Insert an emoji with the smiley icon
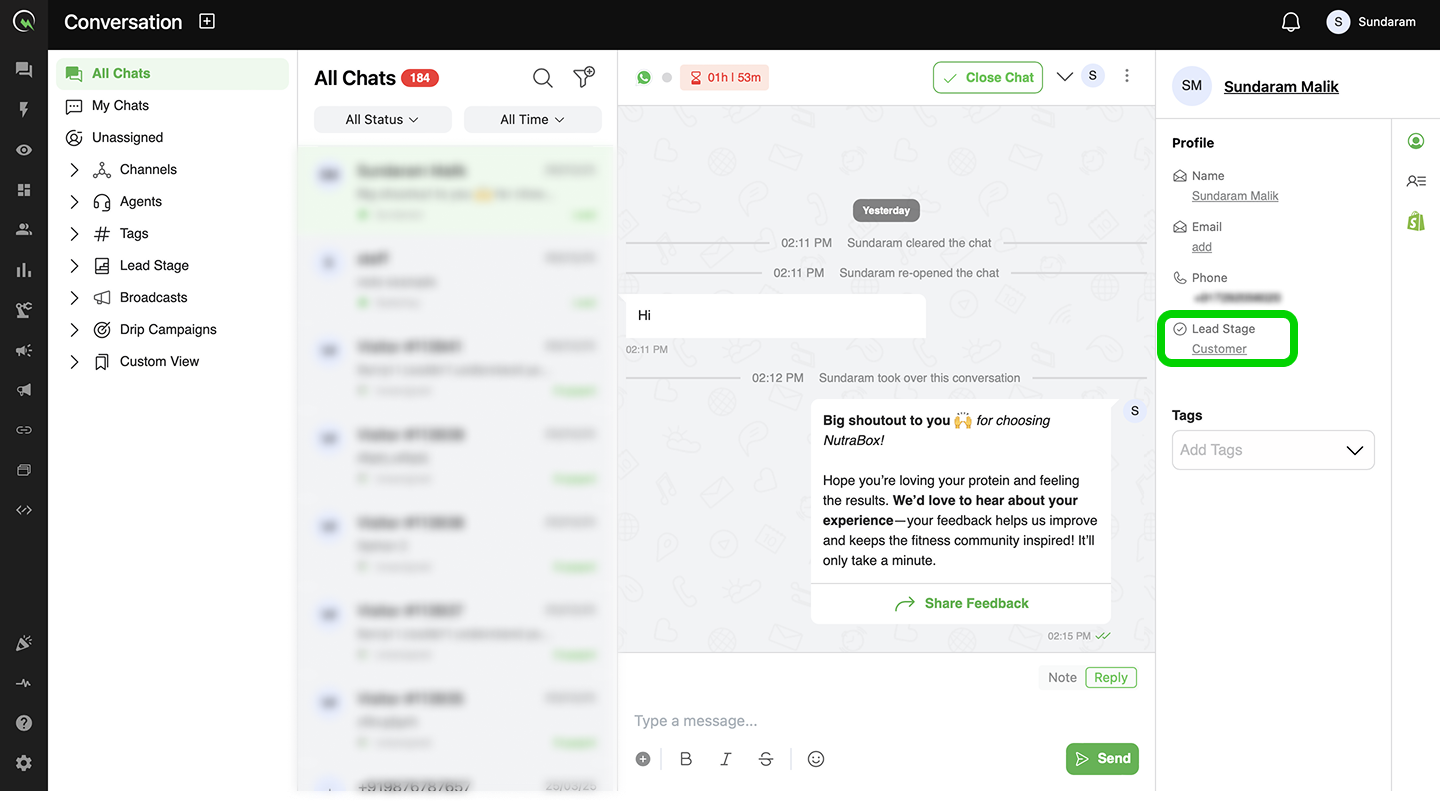Viewport: 1440px width, 801px height. click(816, 759)
